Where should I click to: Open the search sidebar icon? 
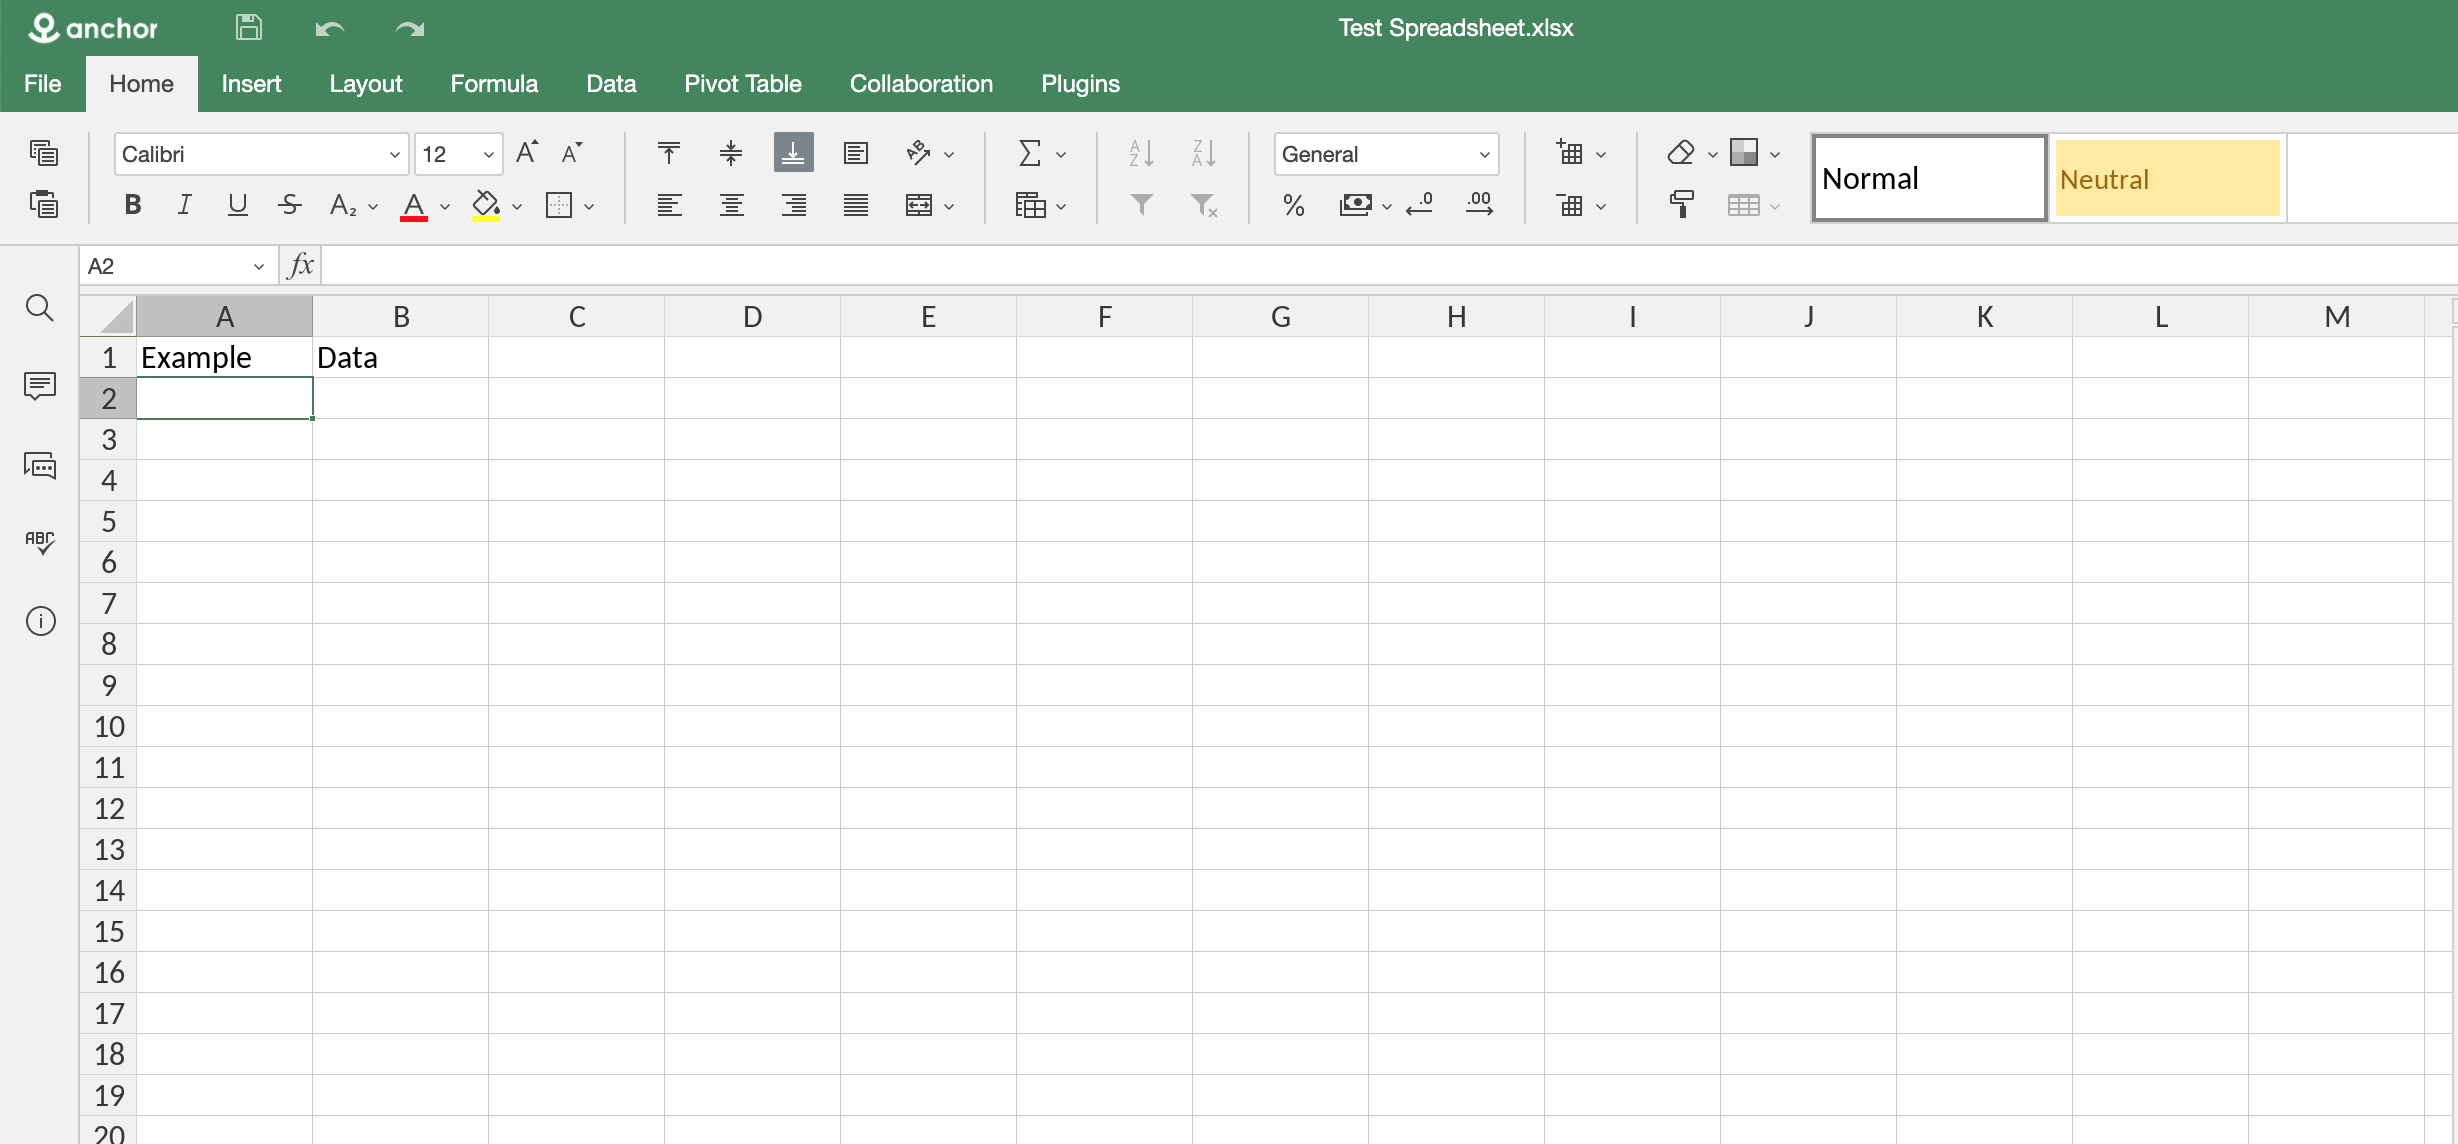coord(40,308)
